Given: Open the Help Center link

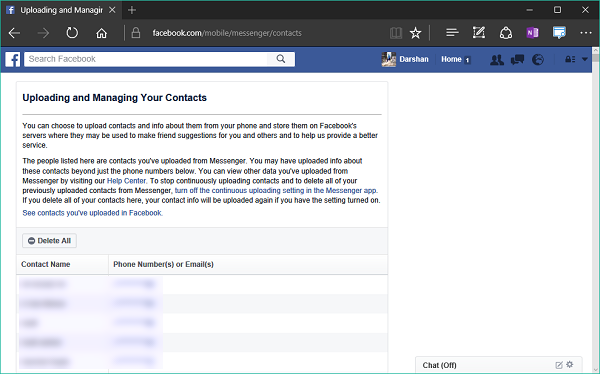Looking at the screenshot, I should (x=126, y=181).
